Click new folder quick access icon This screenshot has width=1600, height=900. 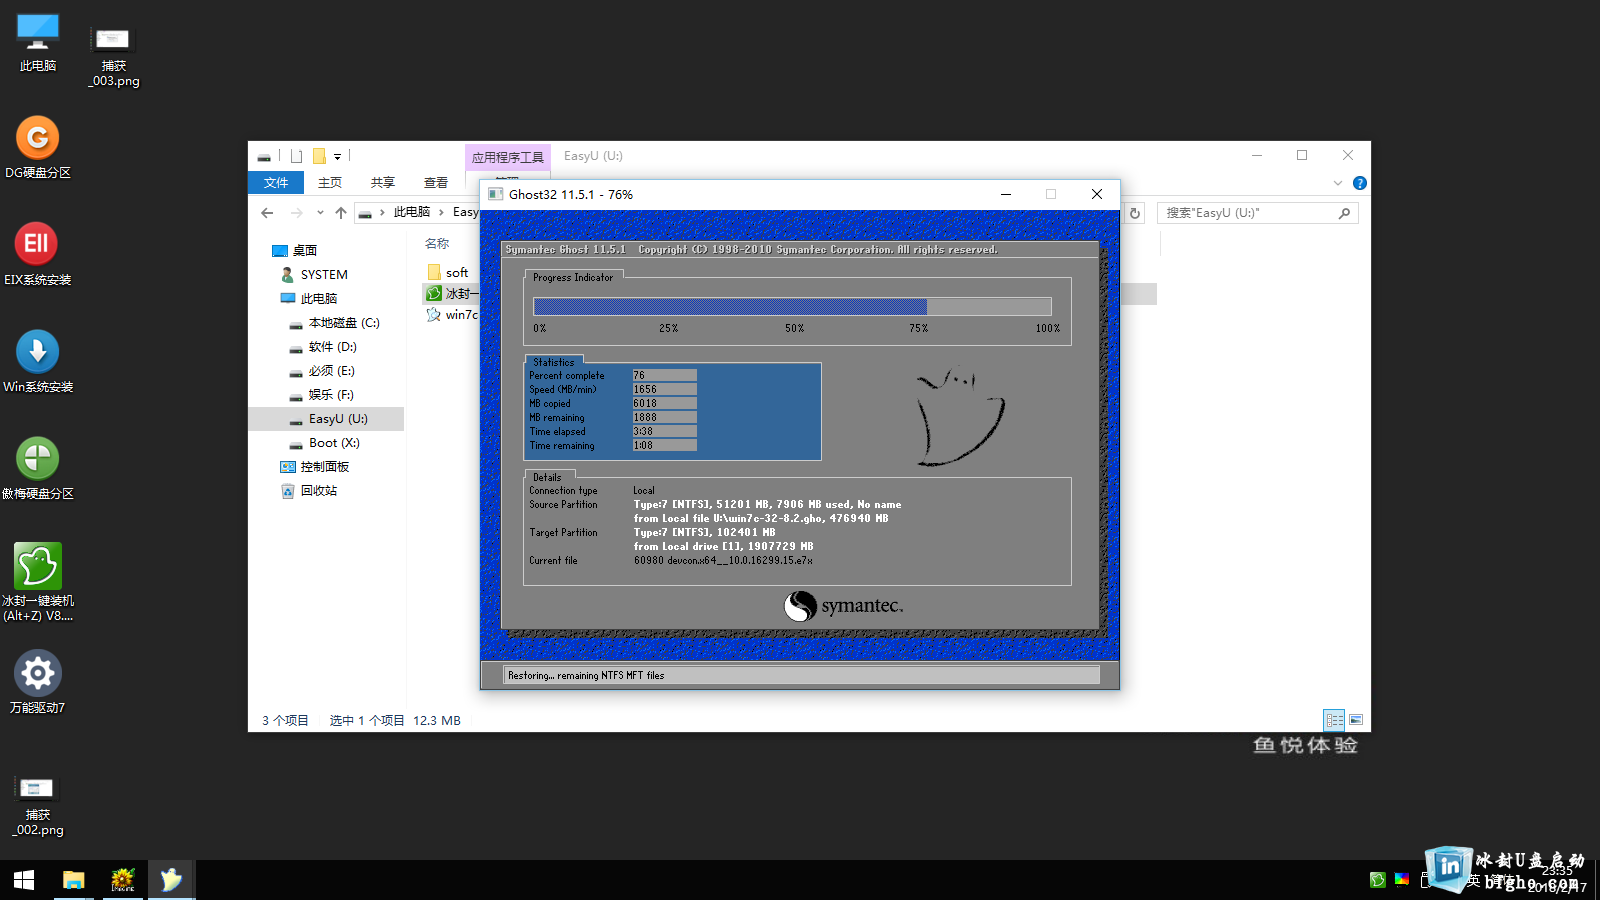pos(319,156)
